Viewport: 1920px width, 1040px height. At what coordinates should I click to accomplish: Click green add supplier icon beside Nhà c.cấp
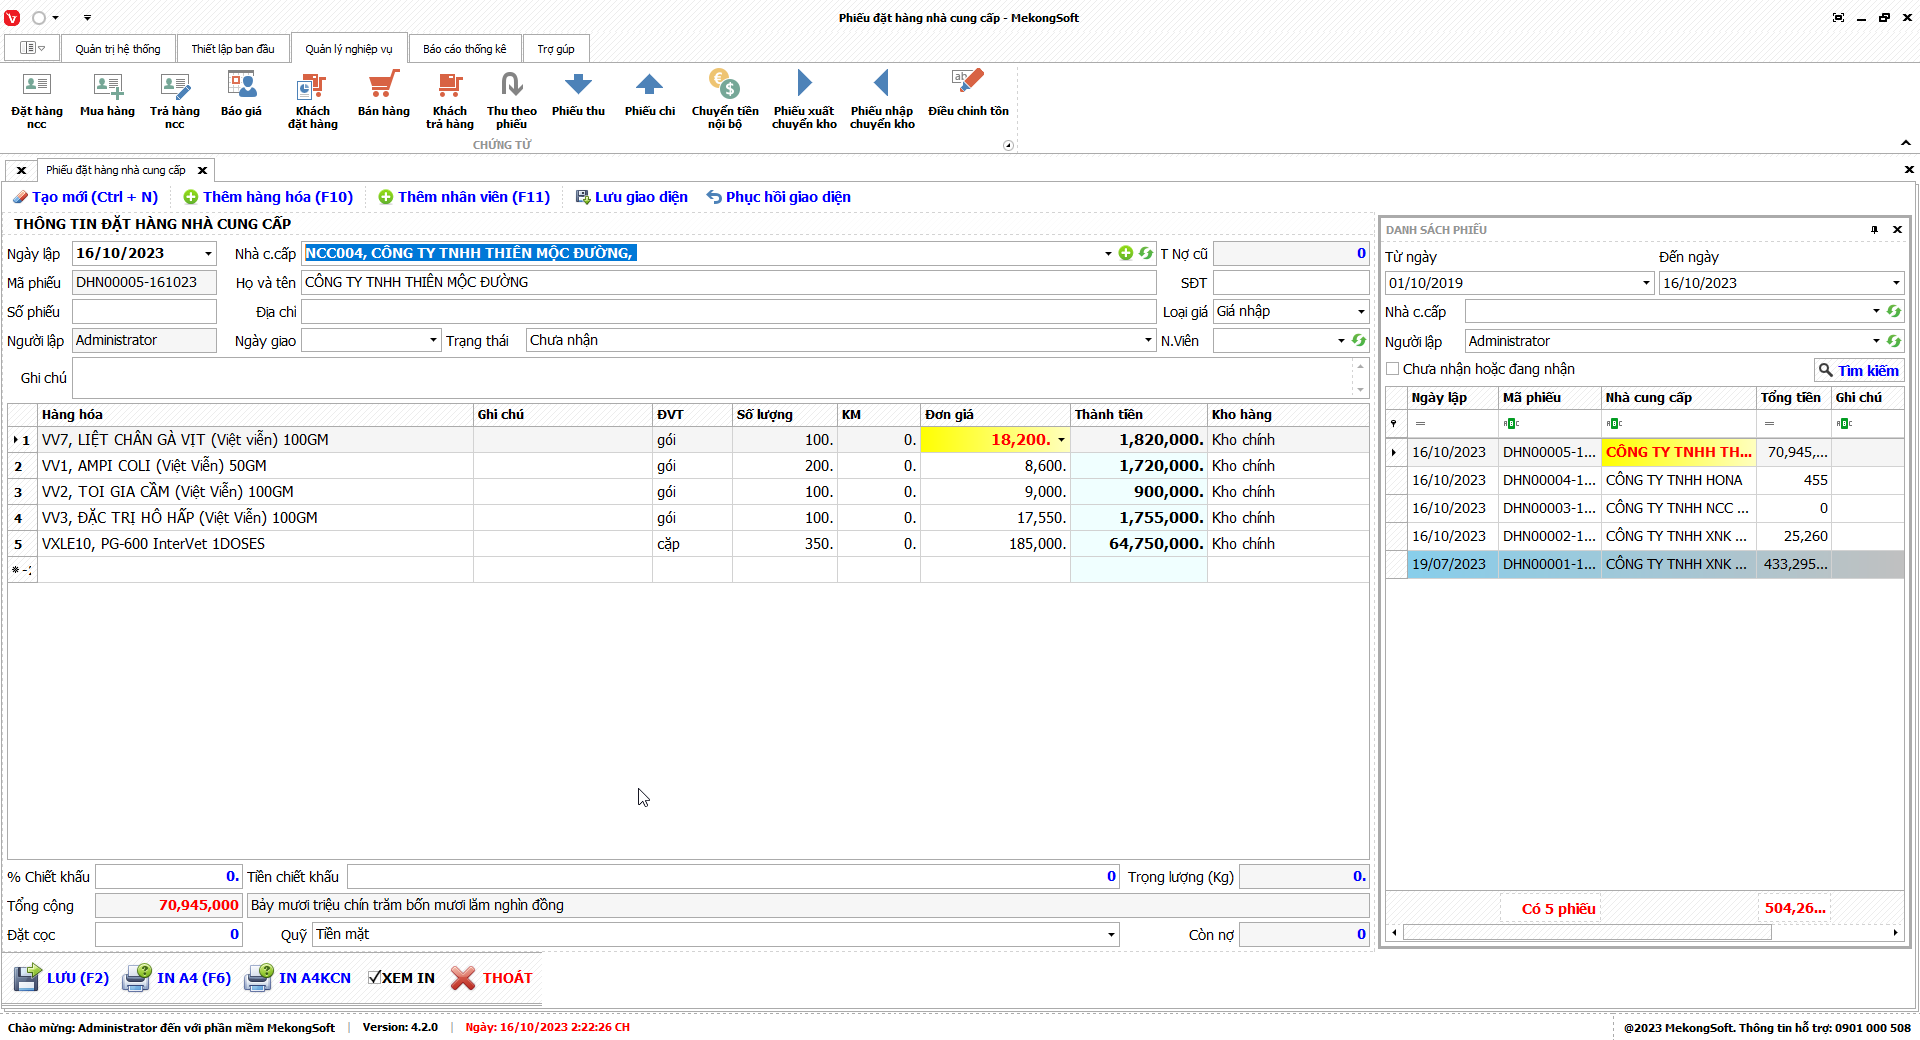(1125, 254)
